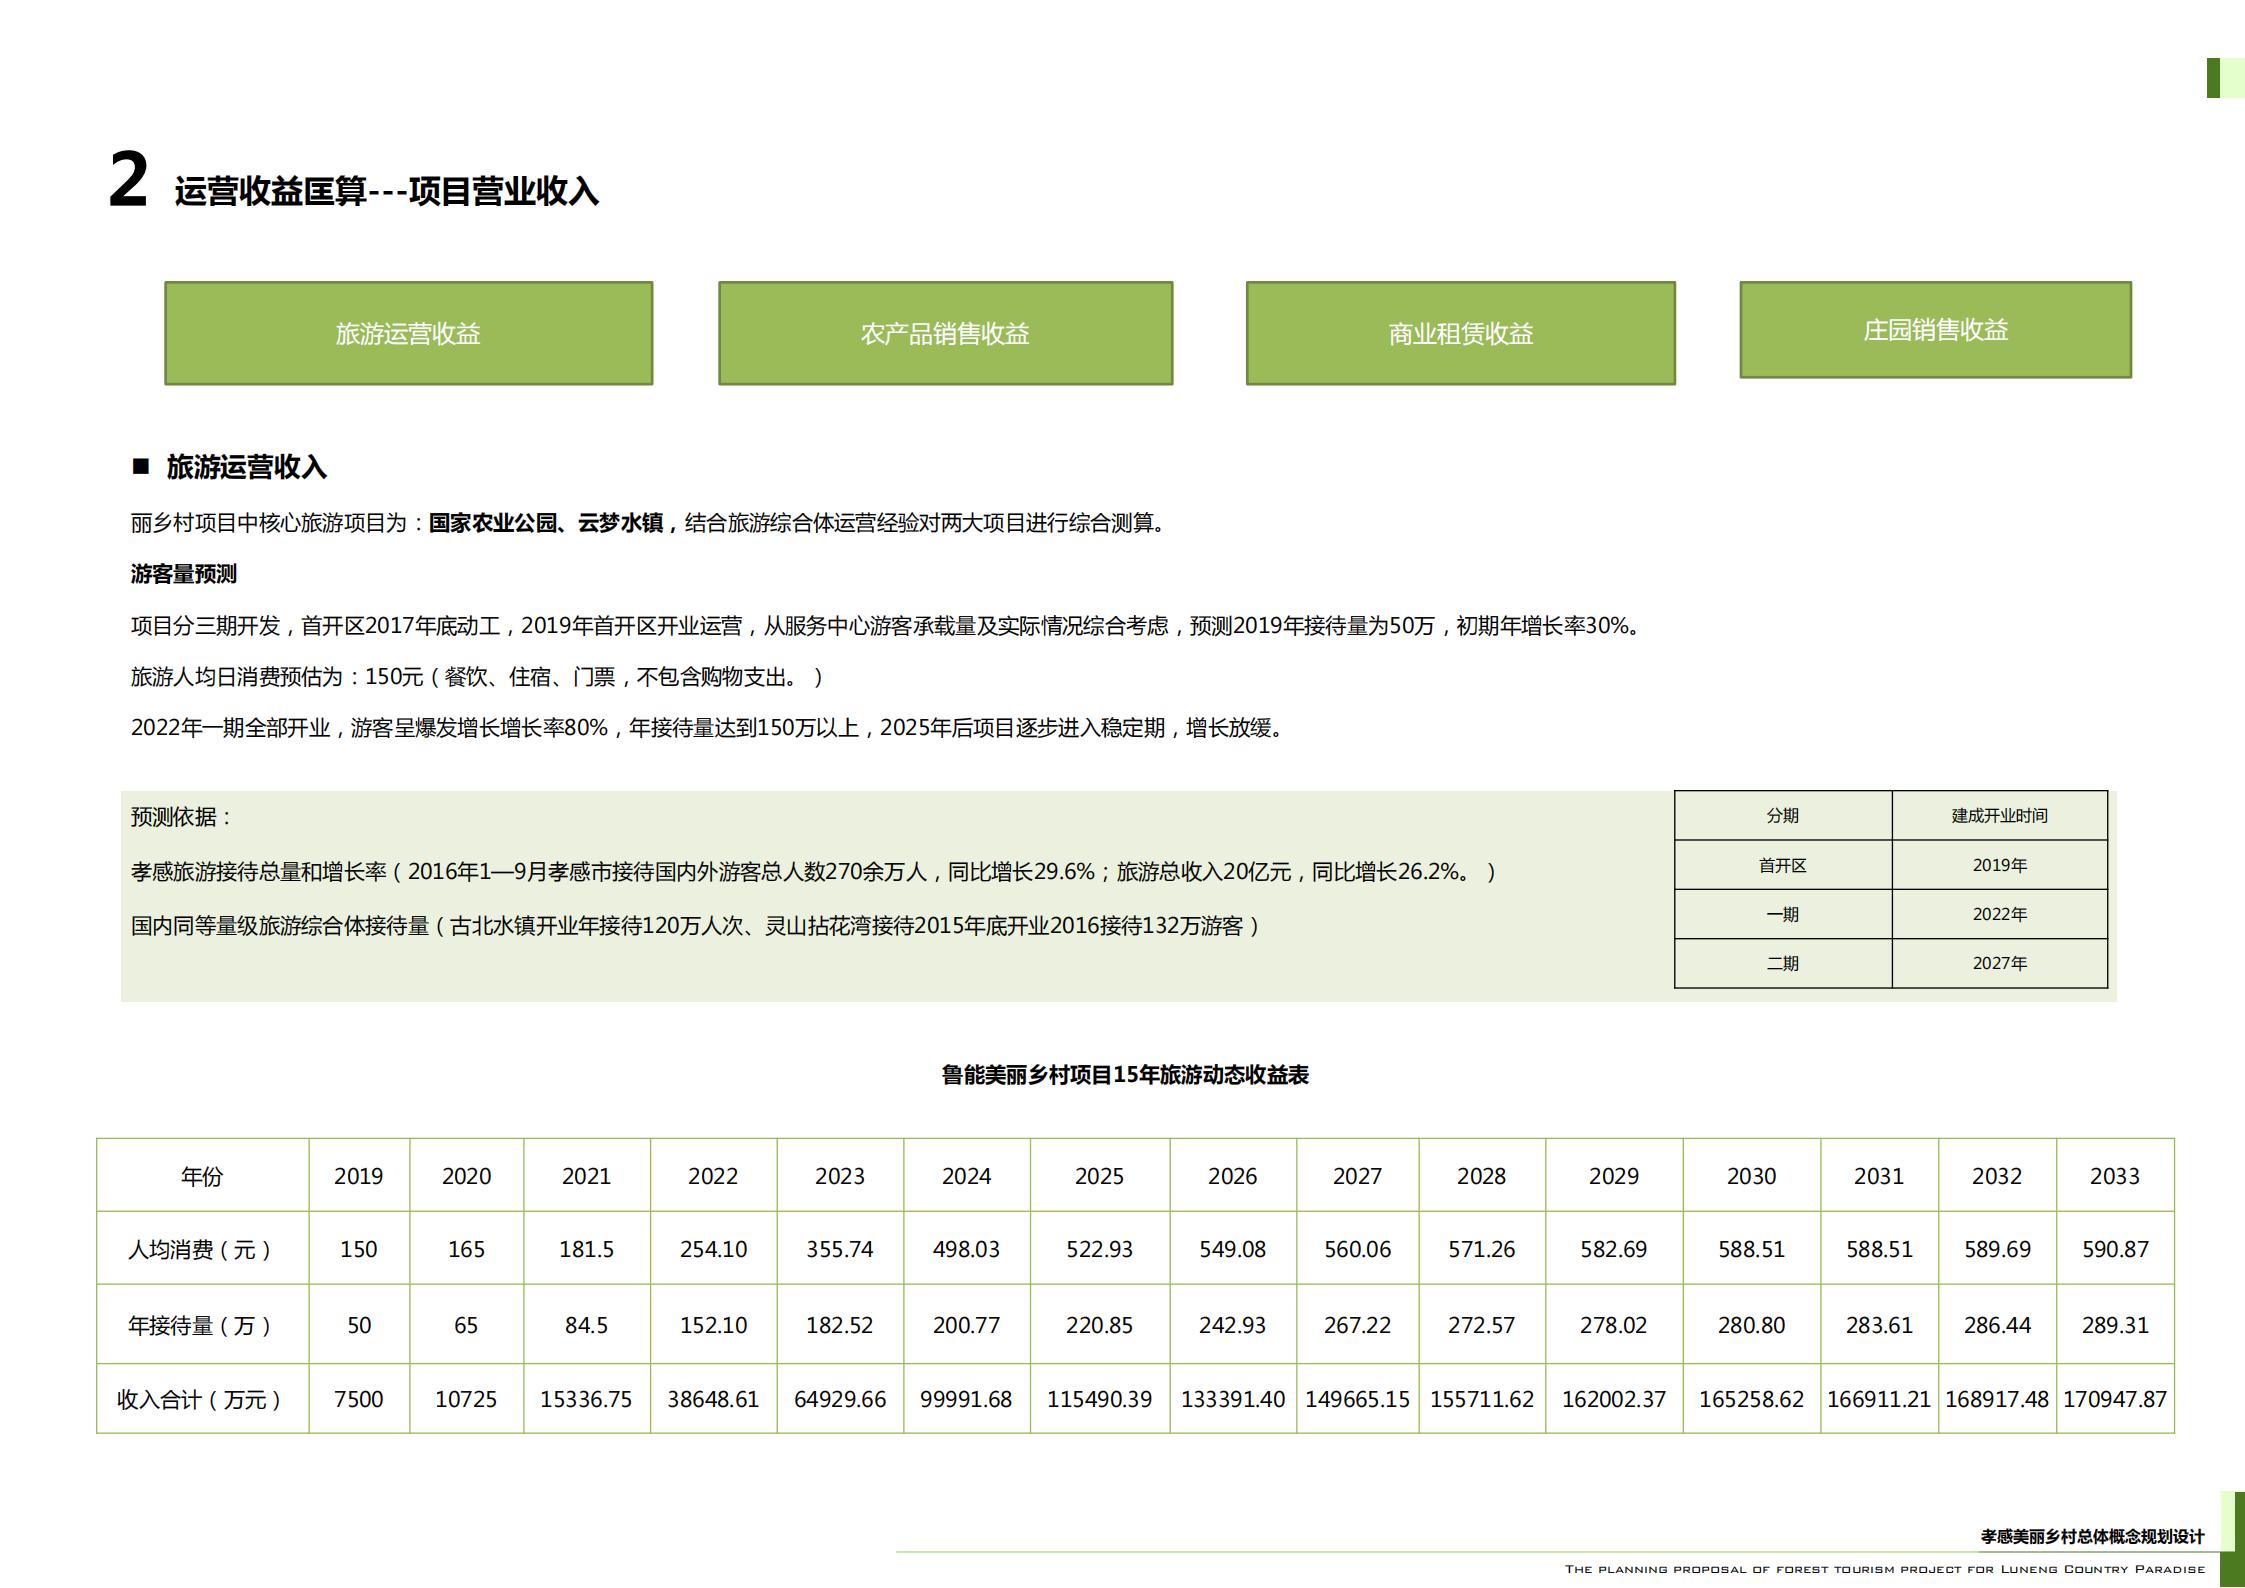2245x1588 pixels.
Task: Click the 162002.37 revenue cell
Action: (1614, 1398)
